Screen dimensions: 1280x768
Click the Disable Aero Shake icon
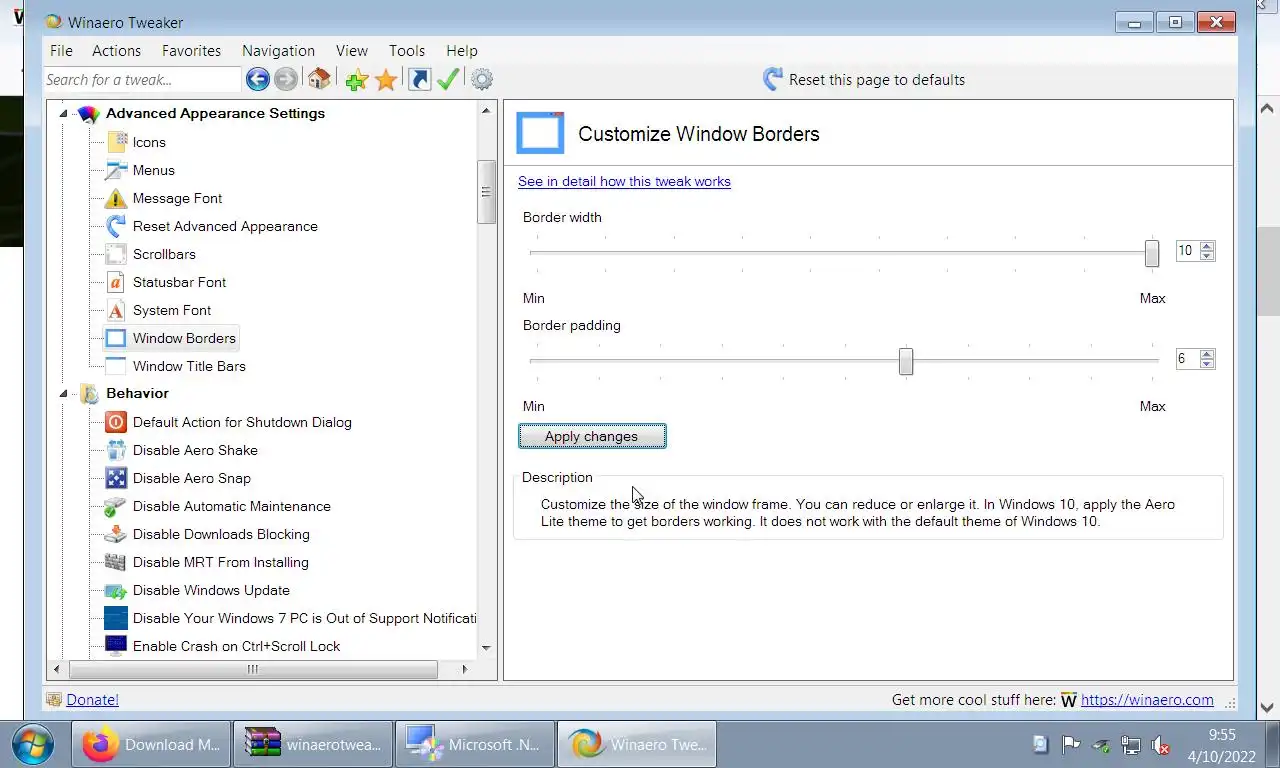[x=116, y=450]
